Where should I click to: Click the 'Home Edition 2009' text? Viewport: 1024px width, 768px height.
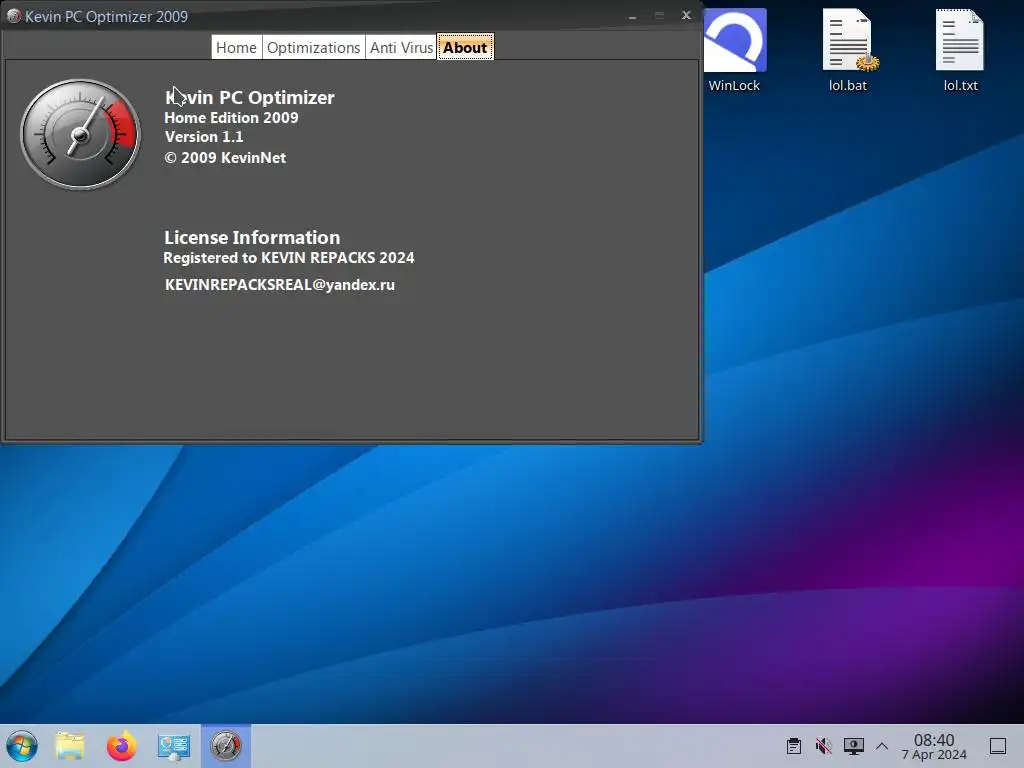pyautogui.click(x=231, y=118)
